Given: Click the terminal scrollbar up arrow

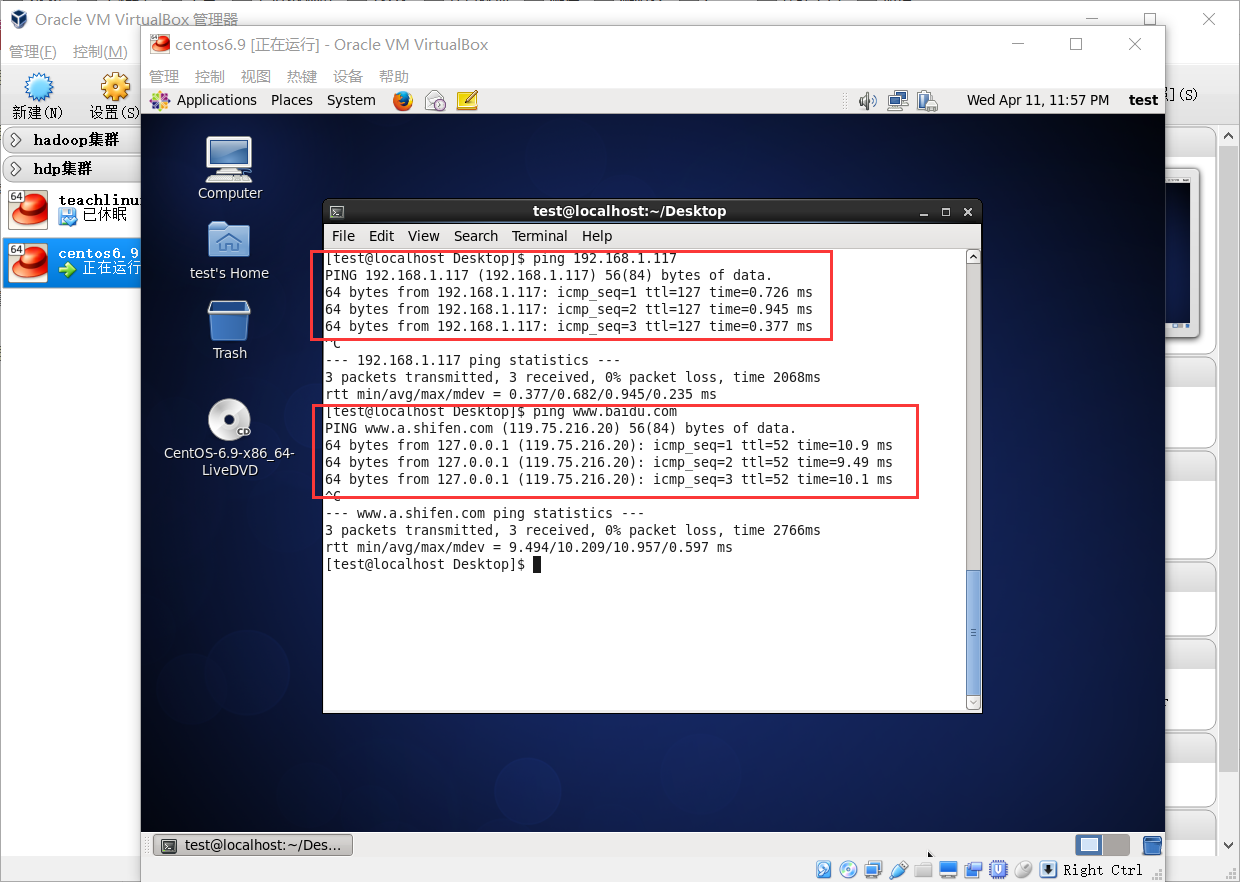Looking at the screenshot, I should click(973, 257).
